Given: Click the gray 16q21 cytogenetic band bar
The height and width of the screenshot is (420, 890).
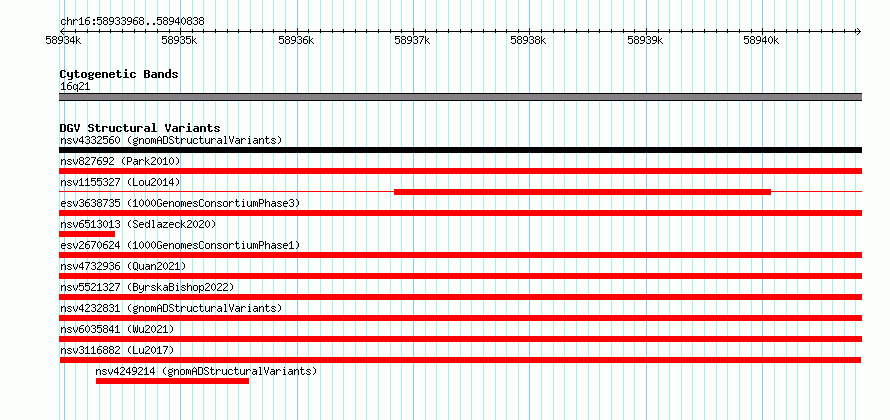Looking at the screenshot, I should (460, 97).
